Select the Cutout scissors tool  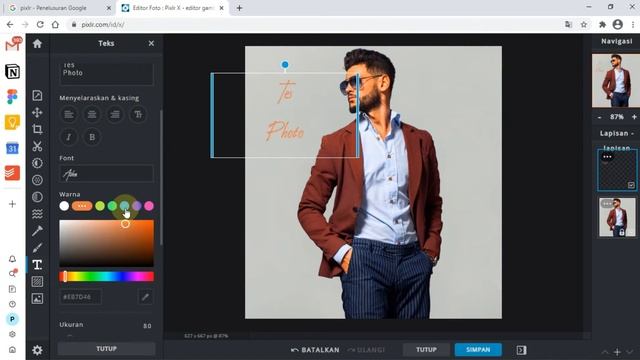pyautogui.click(x=37, y=146)
